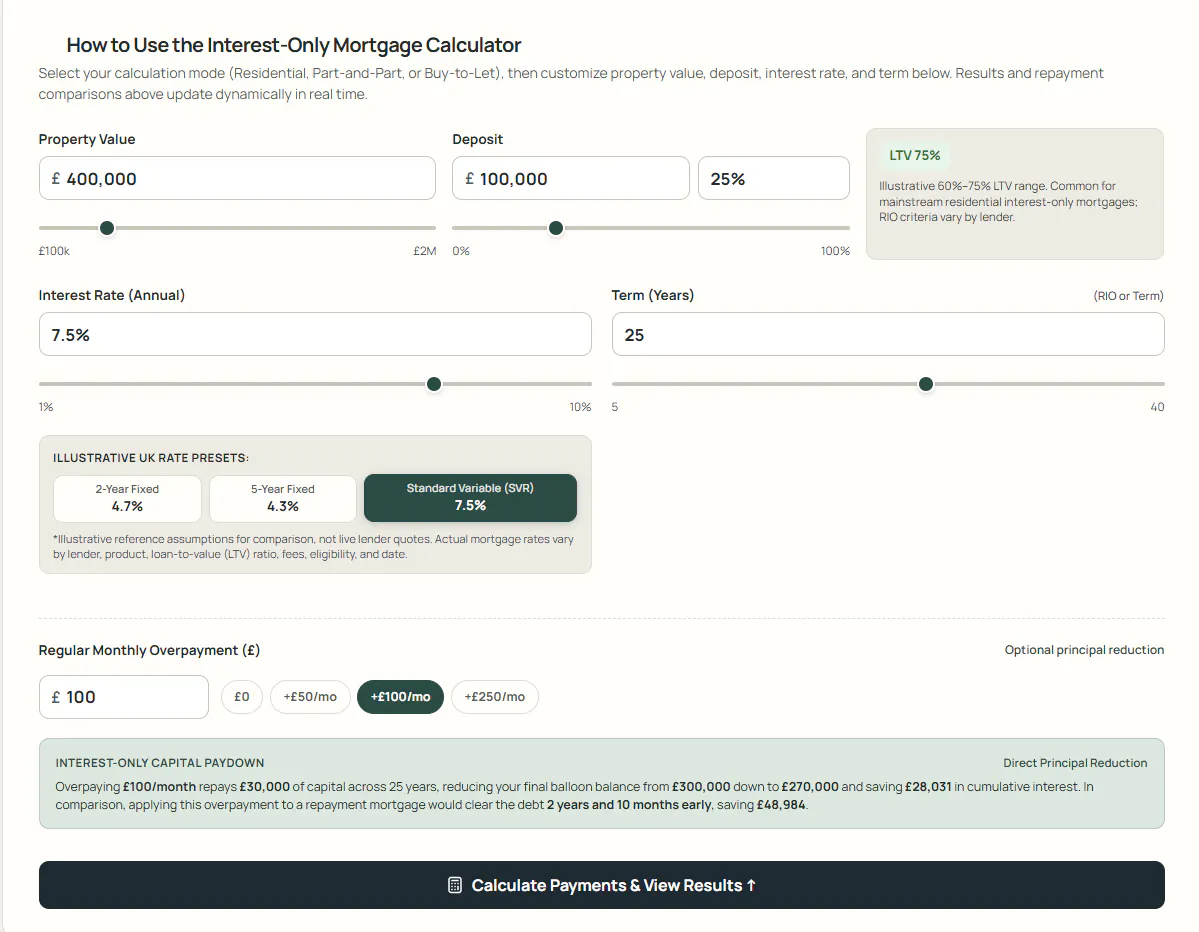This screenshot has width=1199, height=932.
Task: Click the "ILLUSTRATIVE UK RATE PRESETS:" label
Action: point(151,458)
